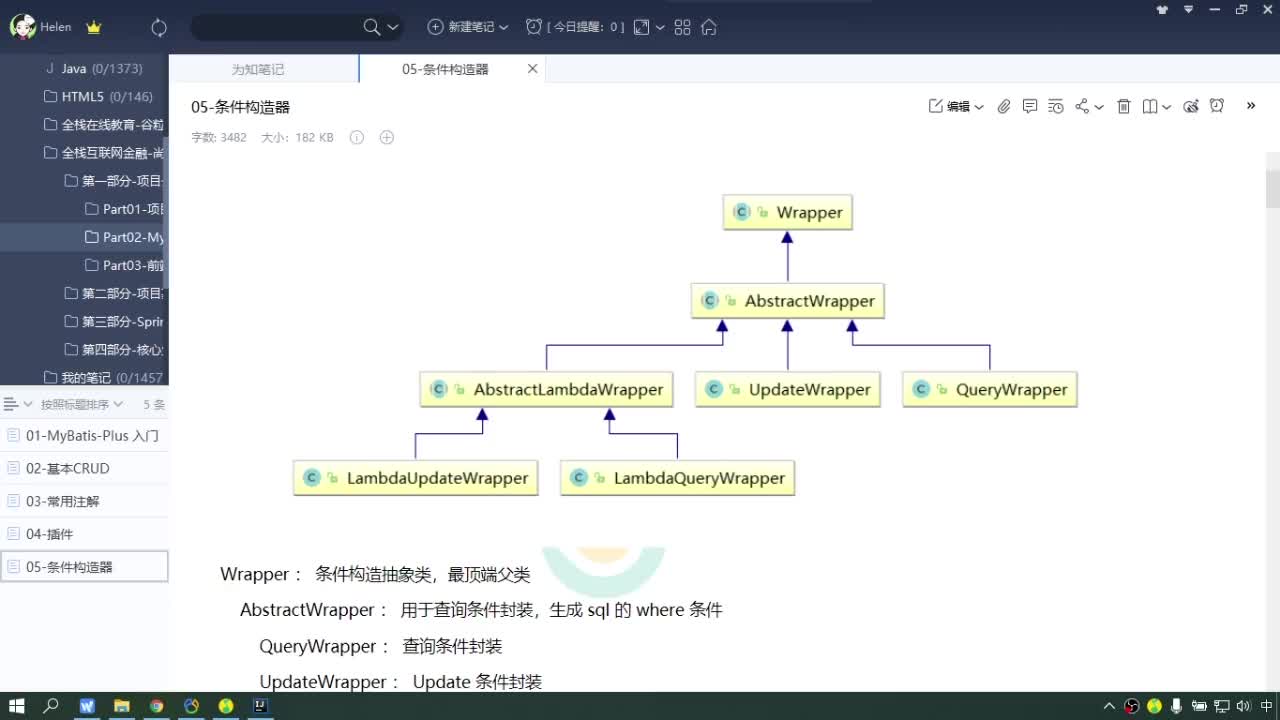Close the 05-条件构造器 tab
Screen dimensions: 1280x720
(532, 69)
